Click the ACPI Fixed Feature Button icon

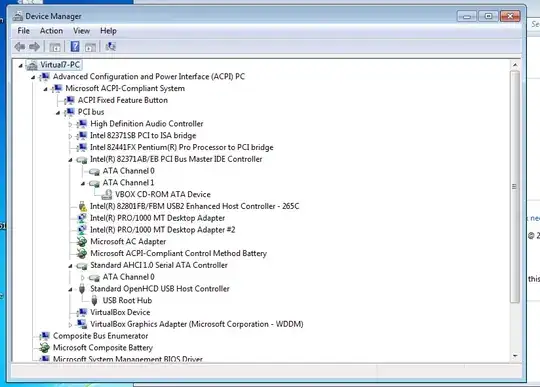pyautogui.click(x=70, y=100)
